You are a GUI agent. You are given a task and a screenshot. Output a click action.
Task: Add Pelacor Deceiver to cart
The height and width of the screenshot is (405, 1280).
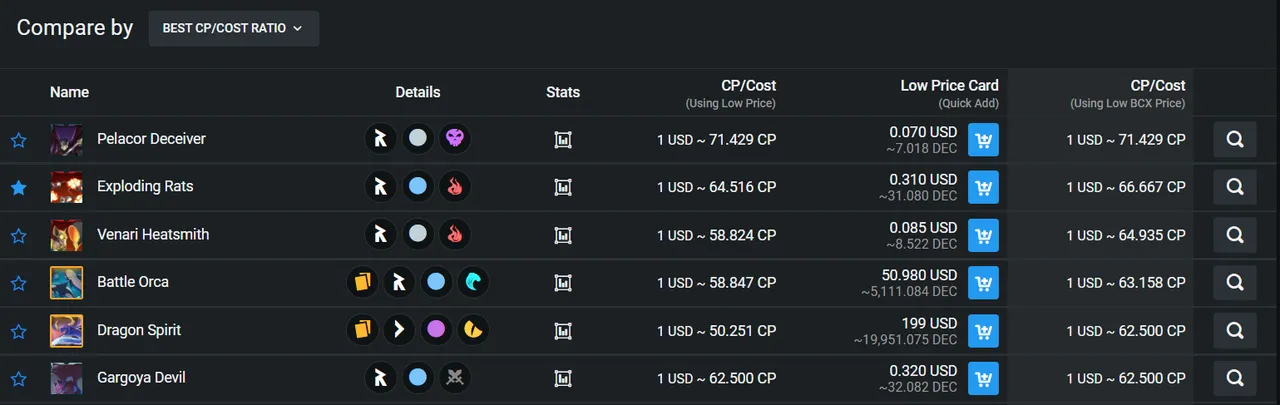(983, 140)
